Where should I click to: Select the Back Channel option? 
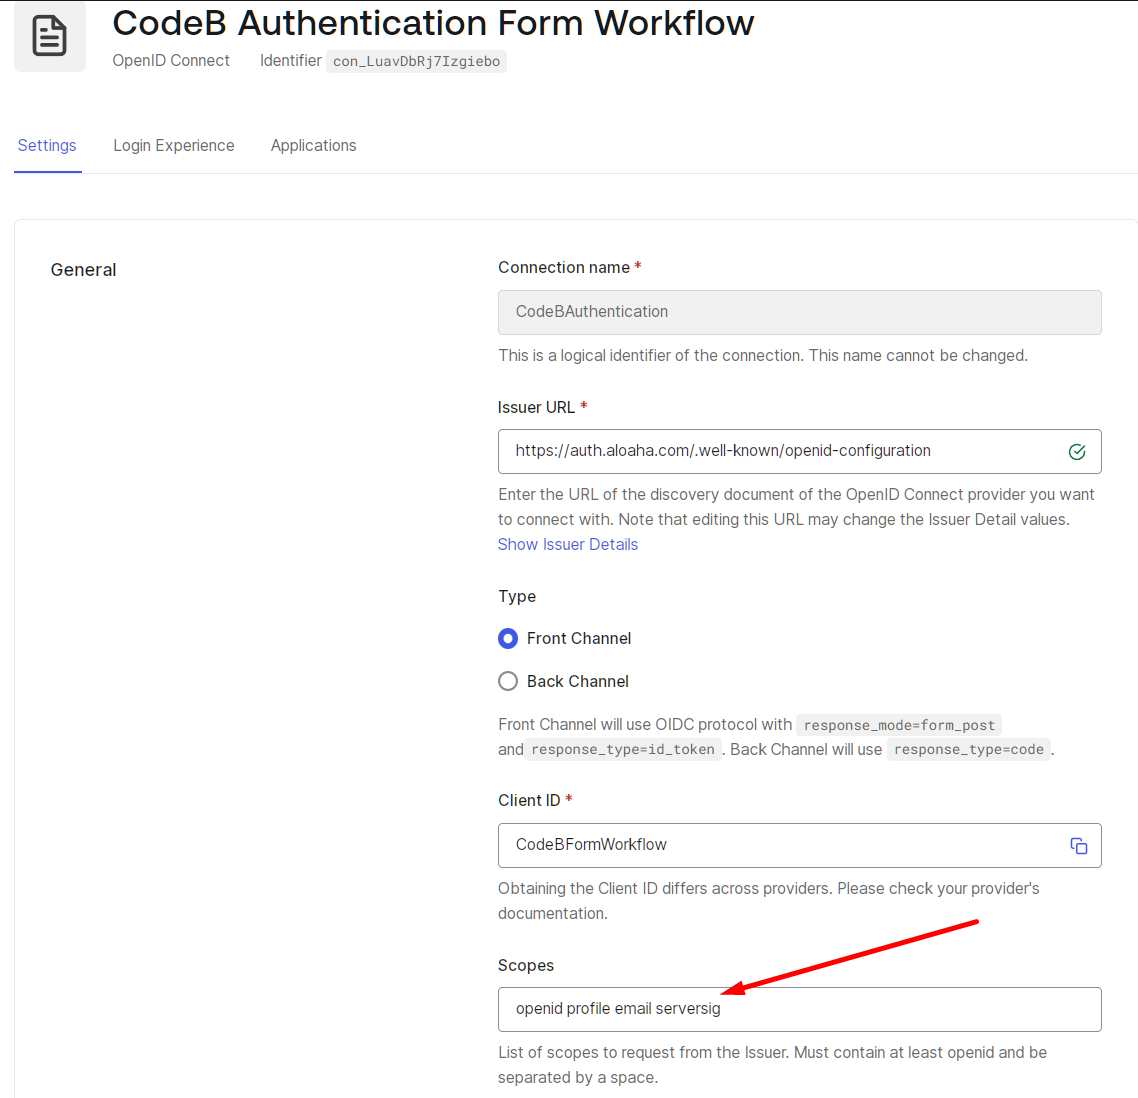tap(508, 681)
